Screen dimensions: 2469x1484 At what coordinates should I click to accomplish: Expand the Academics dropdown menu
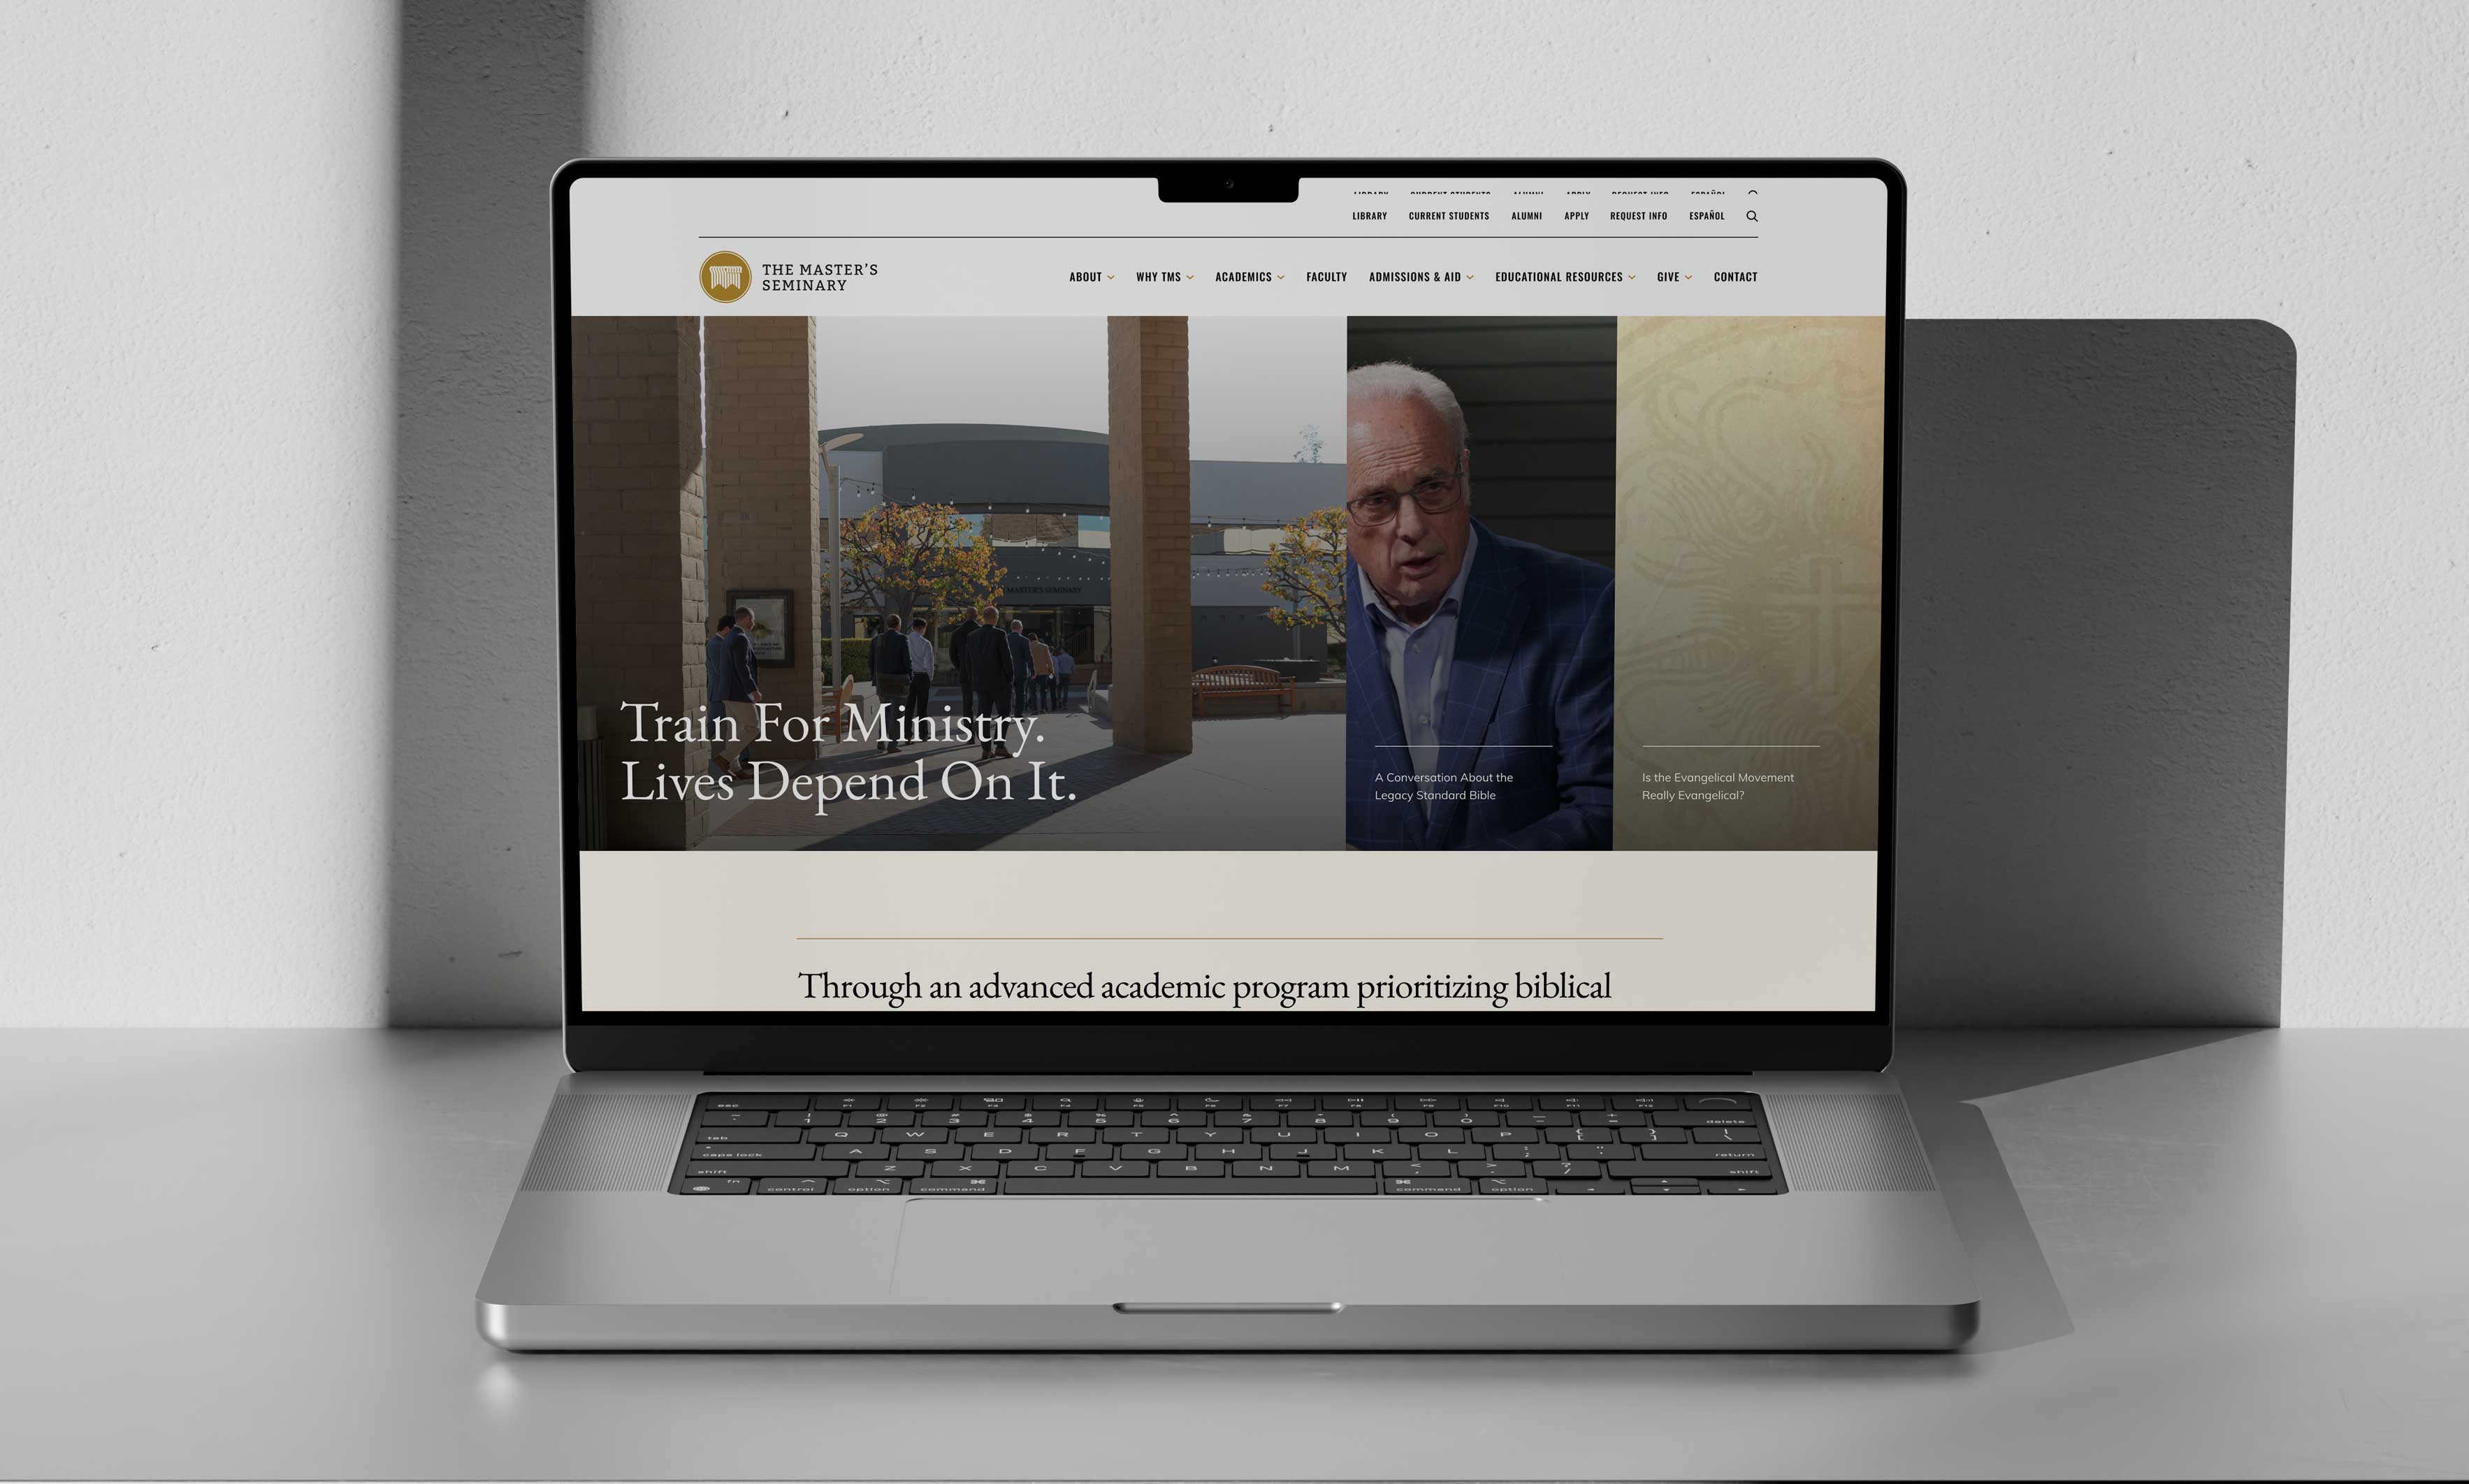(x=1247, y=277)
